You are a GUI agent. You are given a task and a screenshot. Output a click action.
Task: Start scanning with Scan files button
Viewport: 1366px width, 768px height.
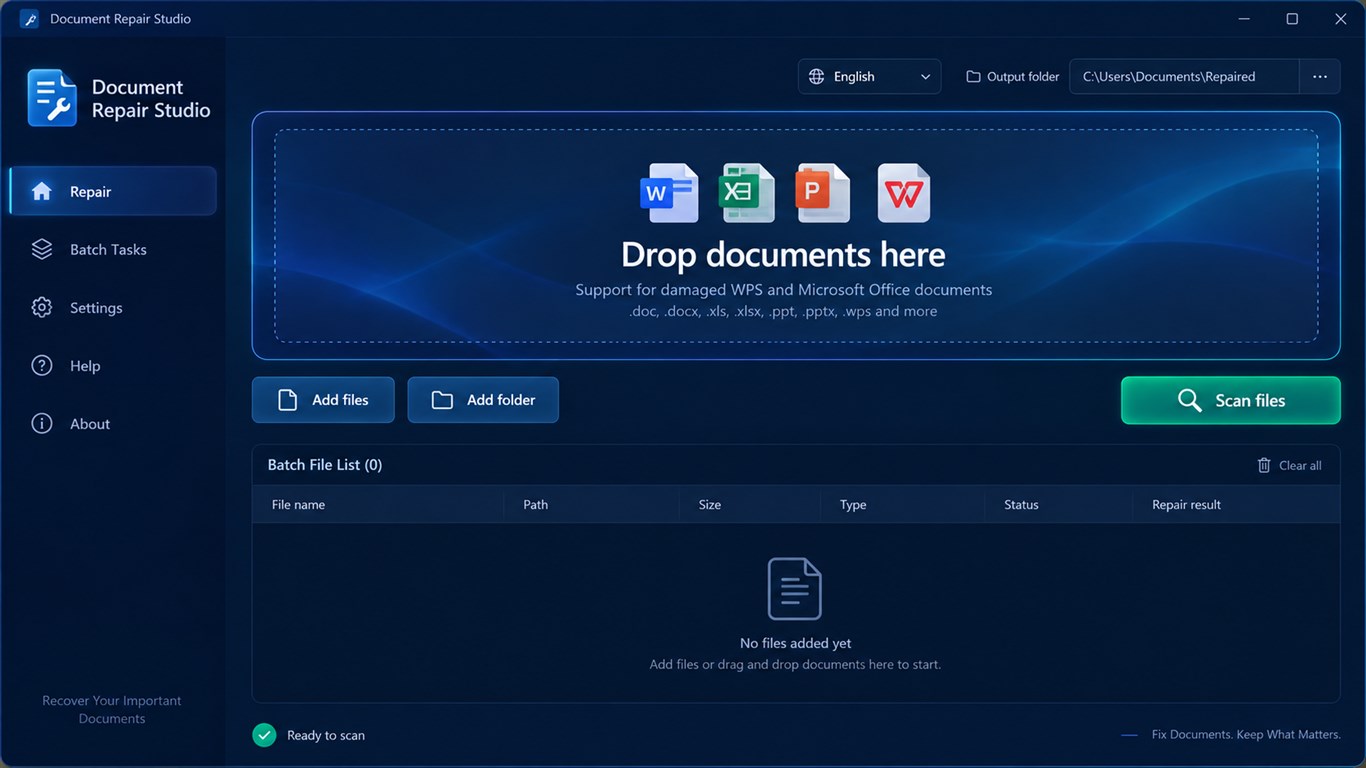(x=1231, y=400)
